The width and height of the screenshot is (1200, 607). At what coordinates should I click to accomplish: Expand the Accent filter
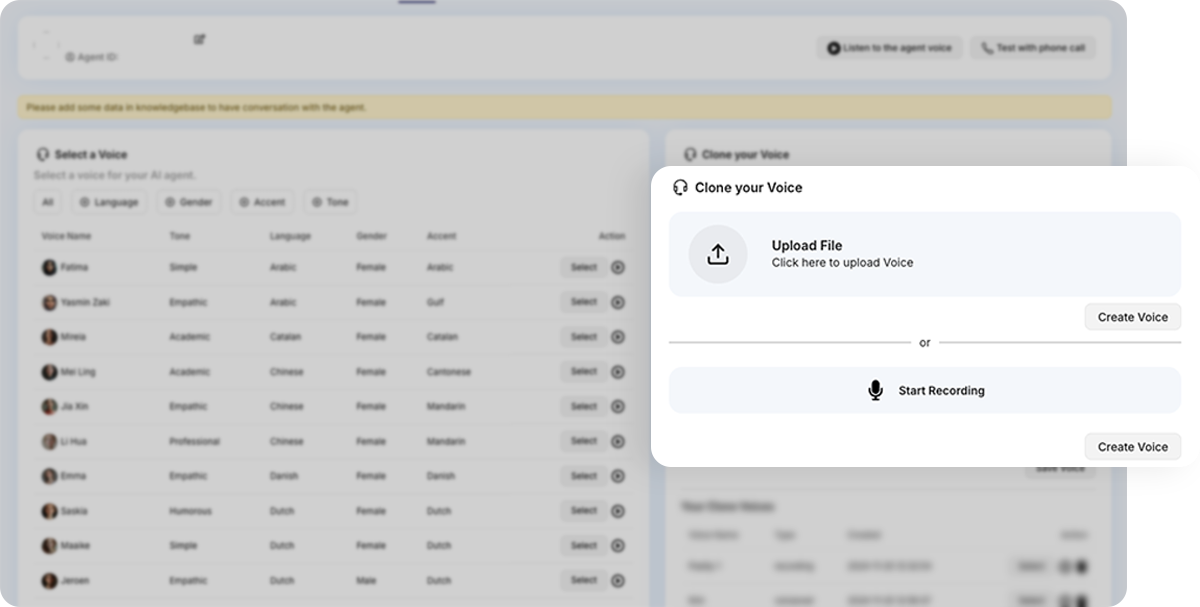click(x=262, y=202)
